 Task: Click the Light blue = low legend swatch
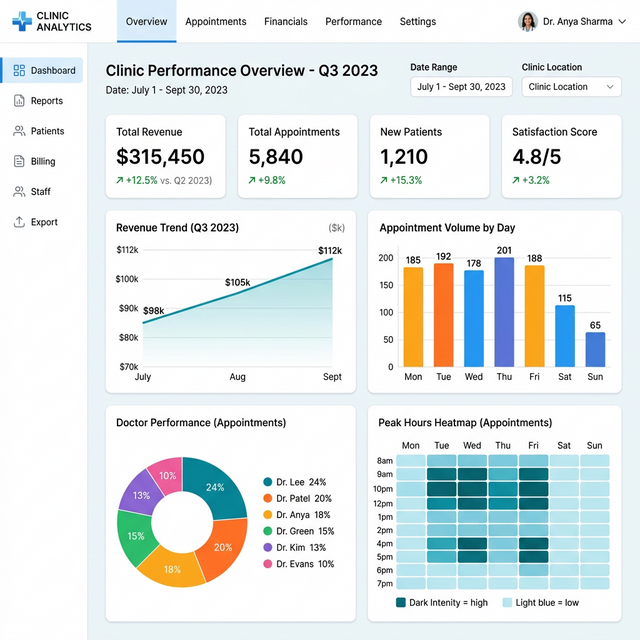pos(507,602)
